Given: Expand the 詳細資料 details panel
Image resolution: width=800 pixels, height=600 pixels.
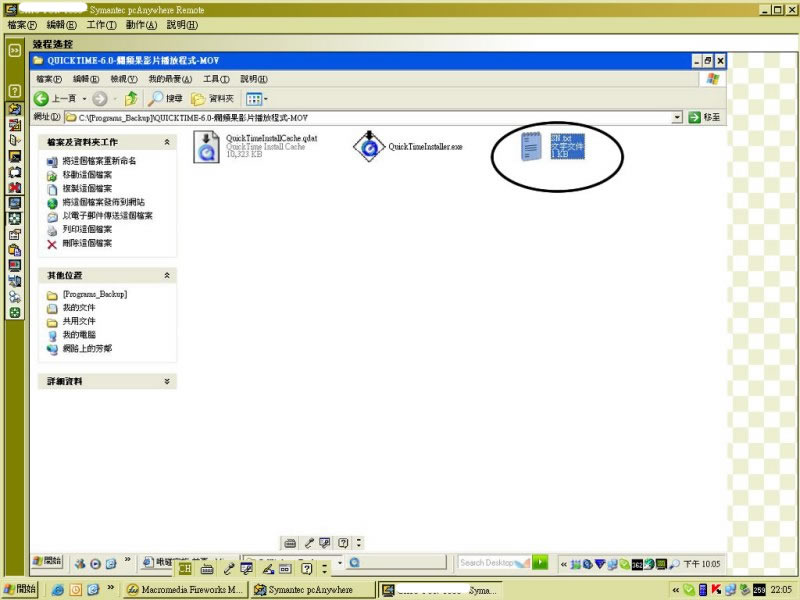Looking at the screenshot, I should pos(167,381).
